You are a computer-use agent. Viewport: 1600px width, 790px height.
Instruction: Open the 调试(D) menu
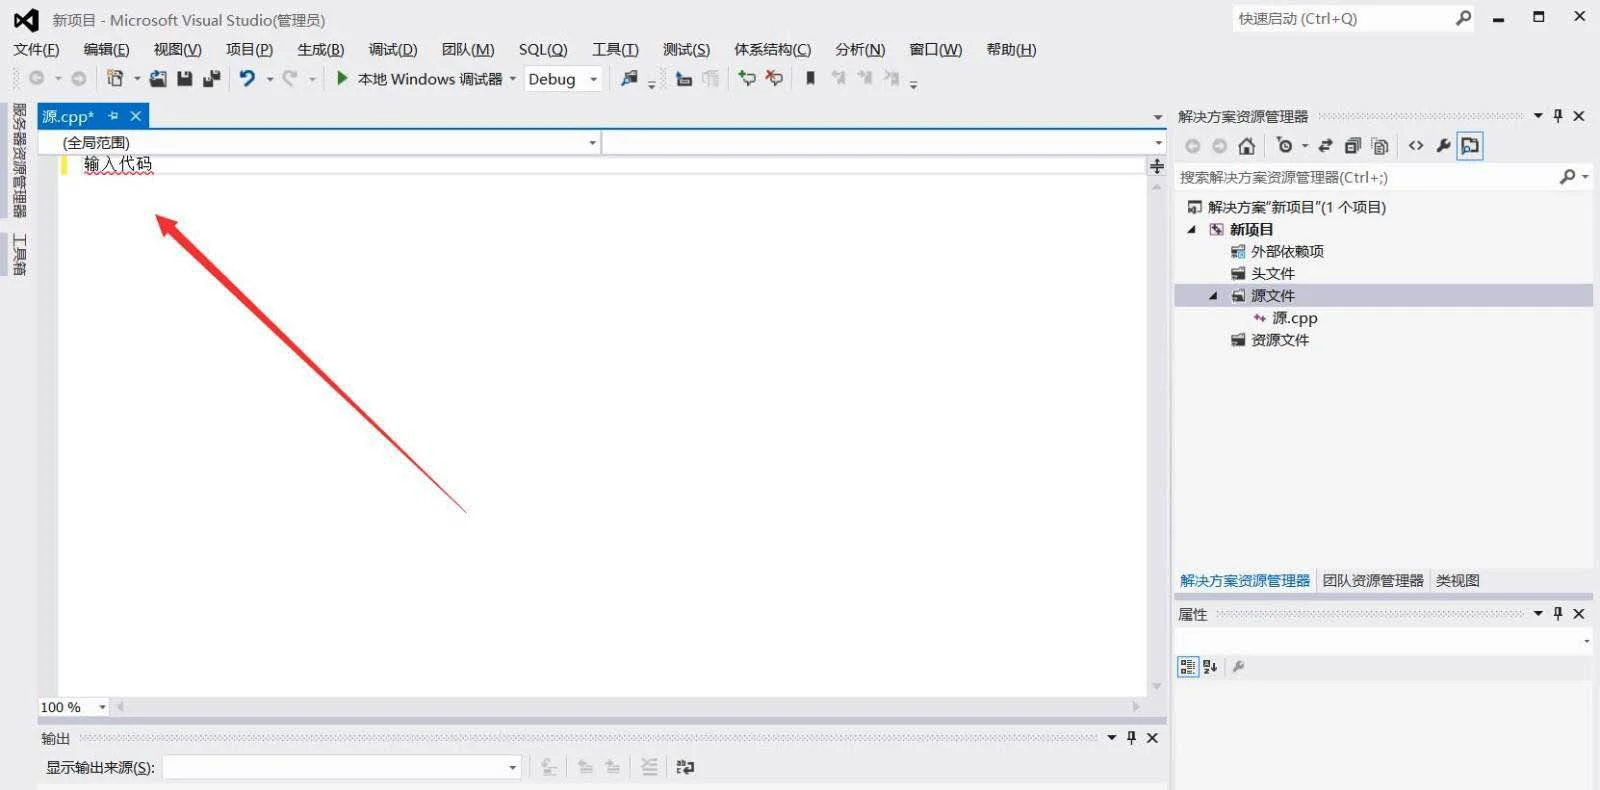tap(393, 50)
